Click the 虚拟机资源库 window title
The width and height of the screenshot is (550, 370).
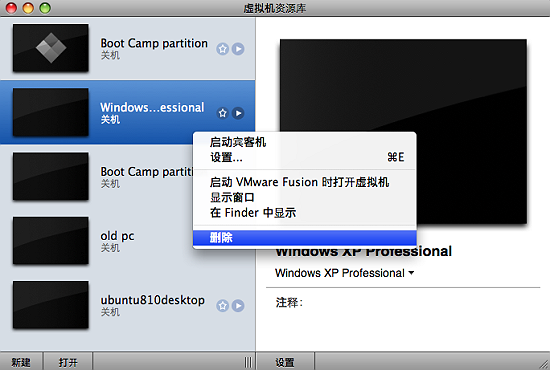(x=275, y=8)
